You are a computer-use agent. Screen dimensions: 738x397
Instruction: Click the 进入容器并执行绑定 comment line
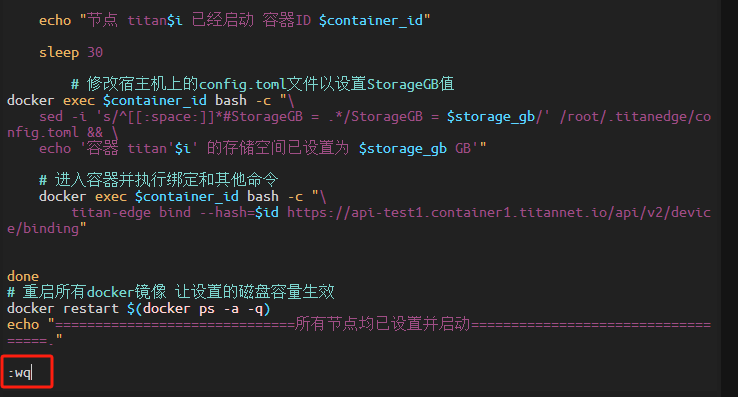[159, 180]
